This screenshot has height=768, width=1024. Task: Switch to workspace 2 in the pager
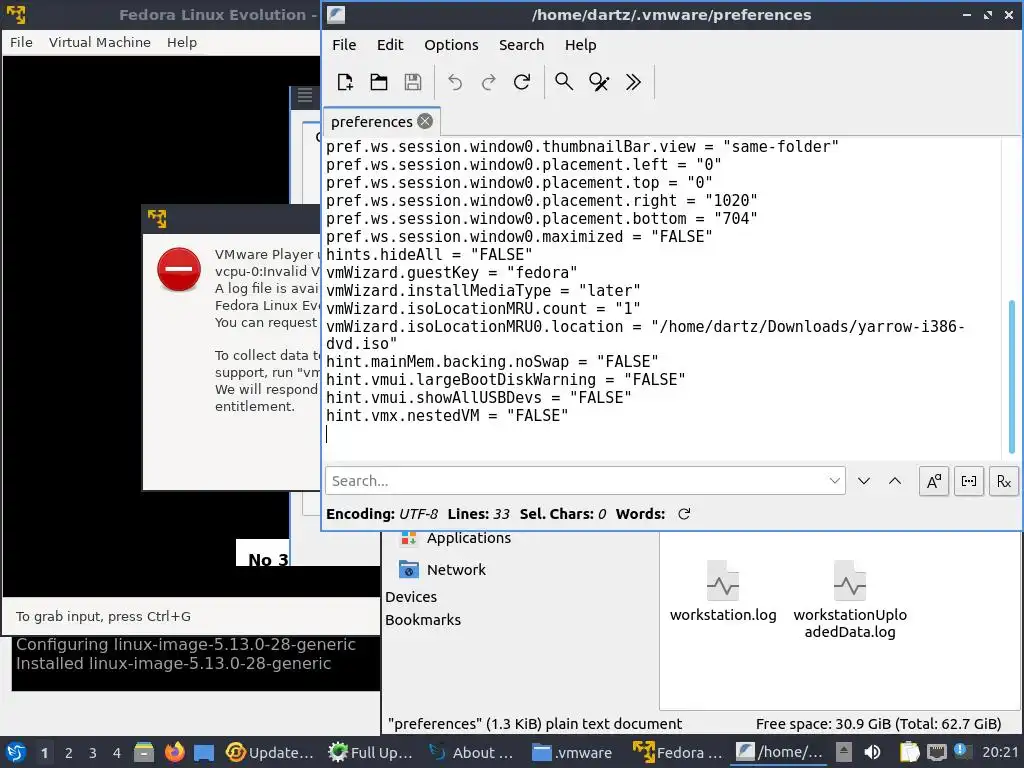(69, 753)
